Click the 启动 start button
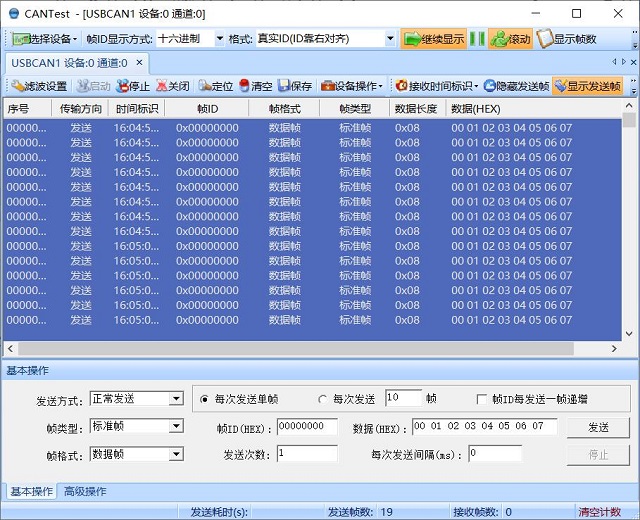This screenshot has height=520, width=640. click(93, 86)
